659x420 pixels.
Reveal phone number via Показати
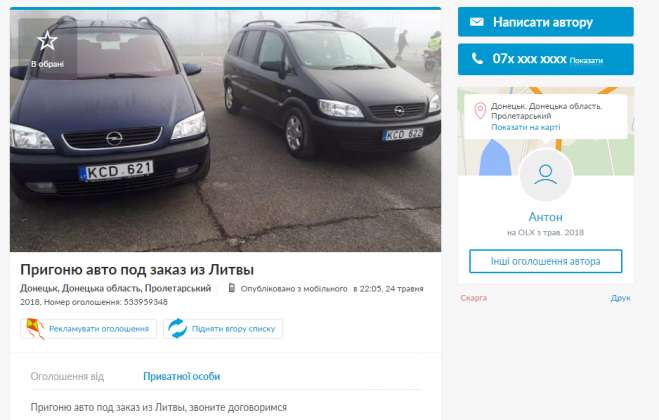586,61
